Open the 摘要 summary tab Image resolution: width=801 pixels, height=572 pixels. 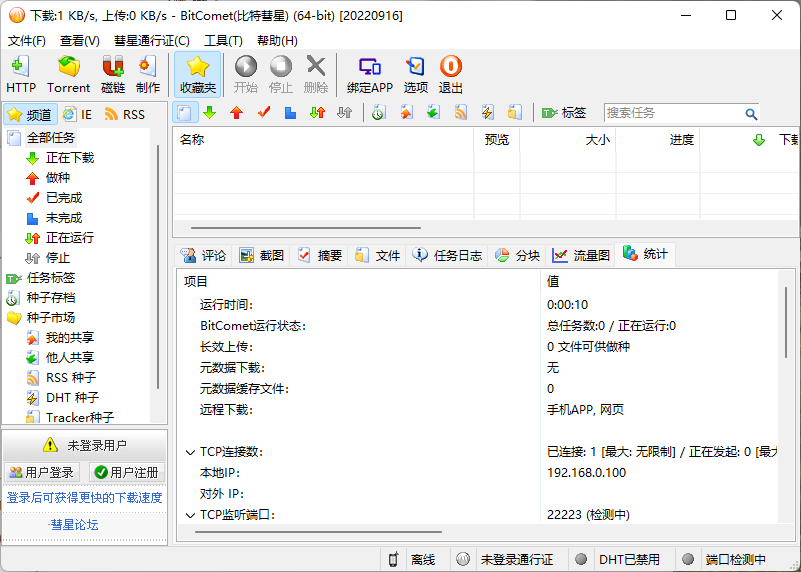point(320,255)
